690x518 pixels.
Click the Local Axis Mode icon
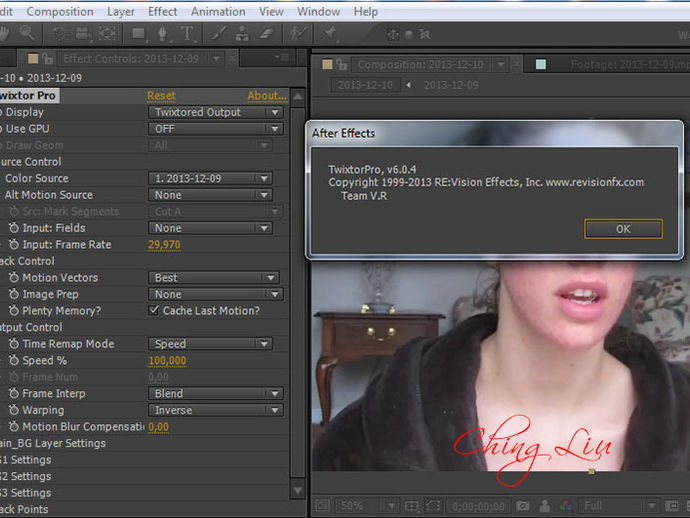pos(393,34)
